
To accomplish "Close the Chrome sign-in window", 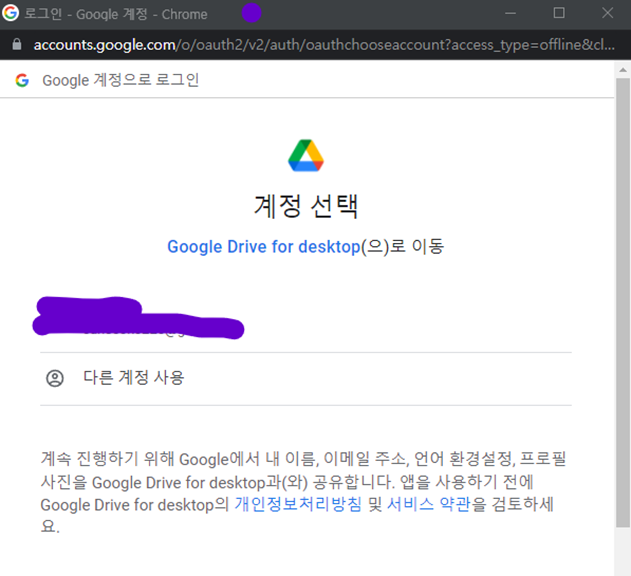I will [x=608, y=13].
